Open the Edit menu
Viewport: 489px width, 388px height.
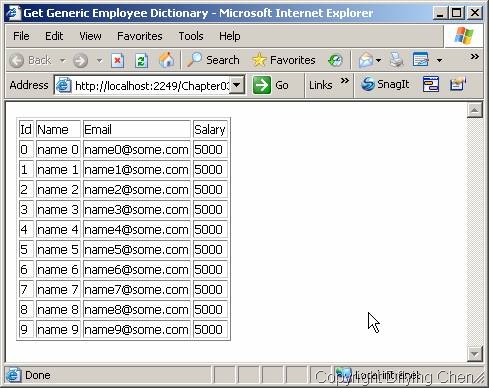tap(54, 36)
